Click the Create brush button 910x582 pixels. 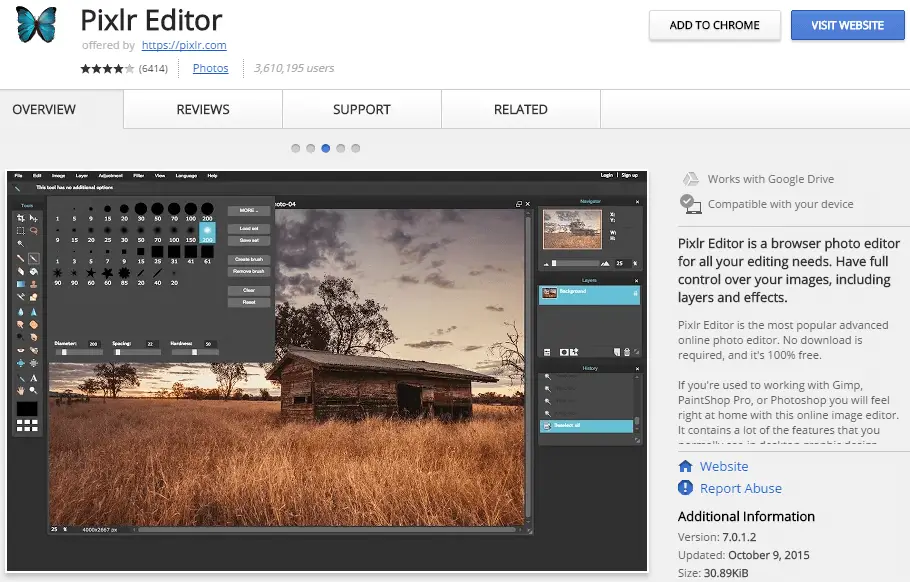pos(249,259)
